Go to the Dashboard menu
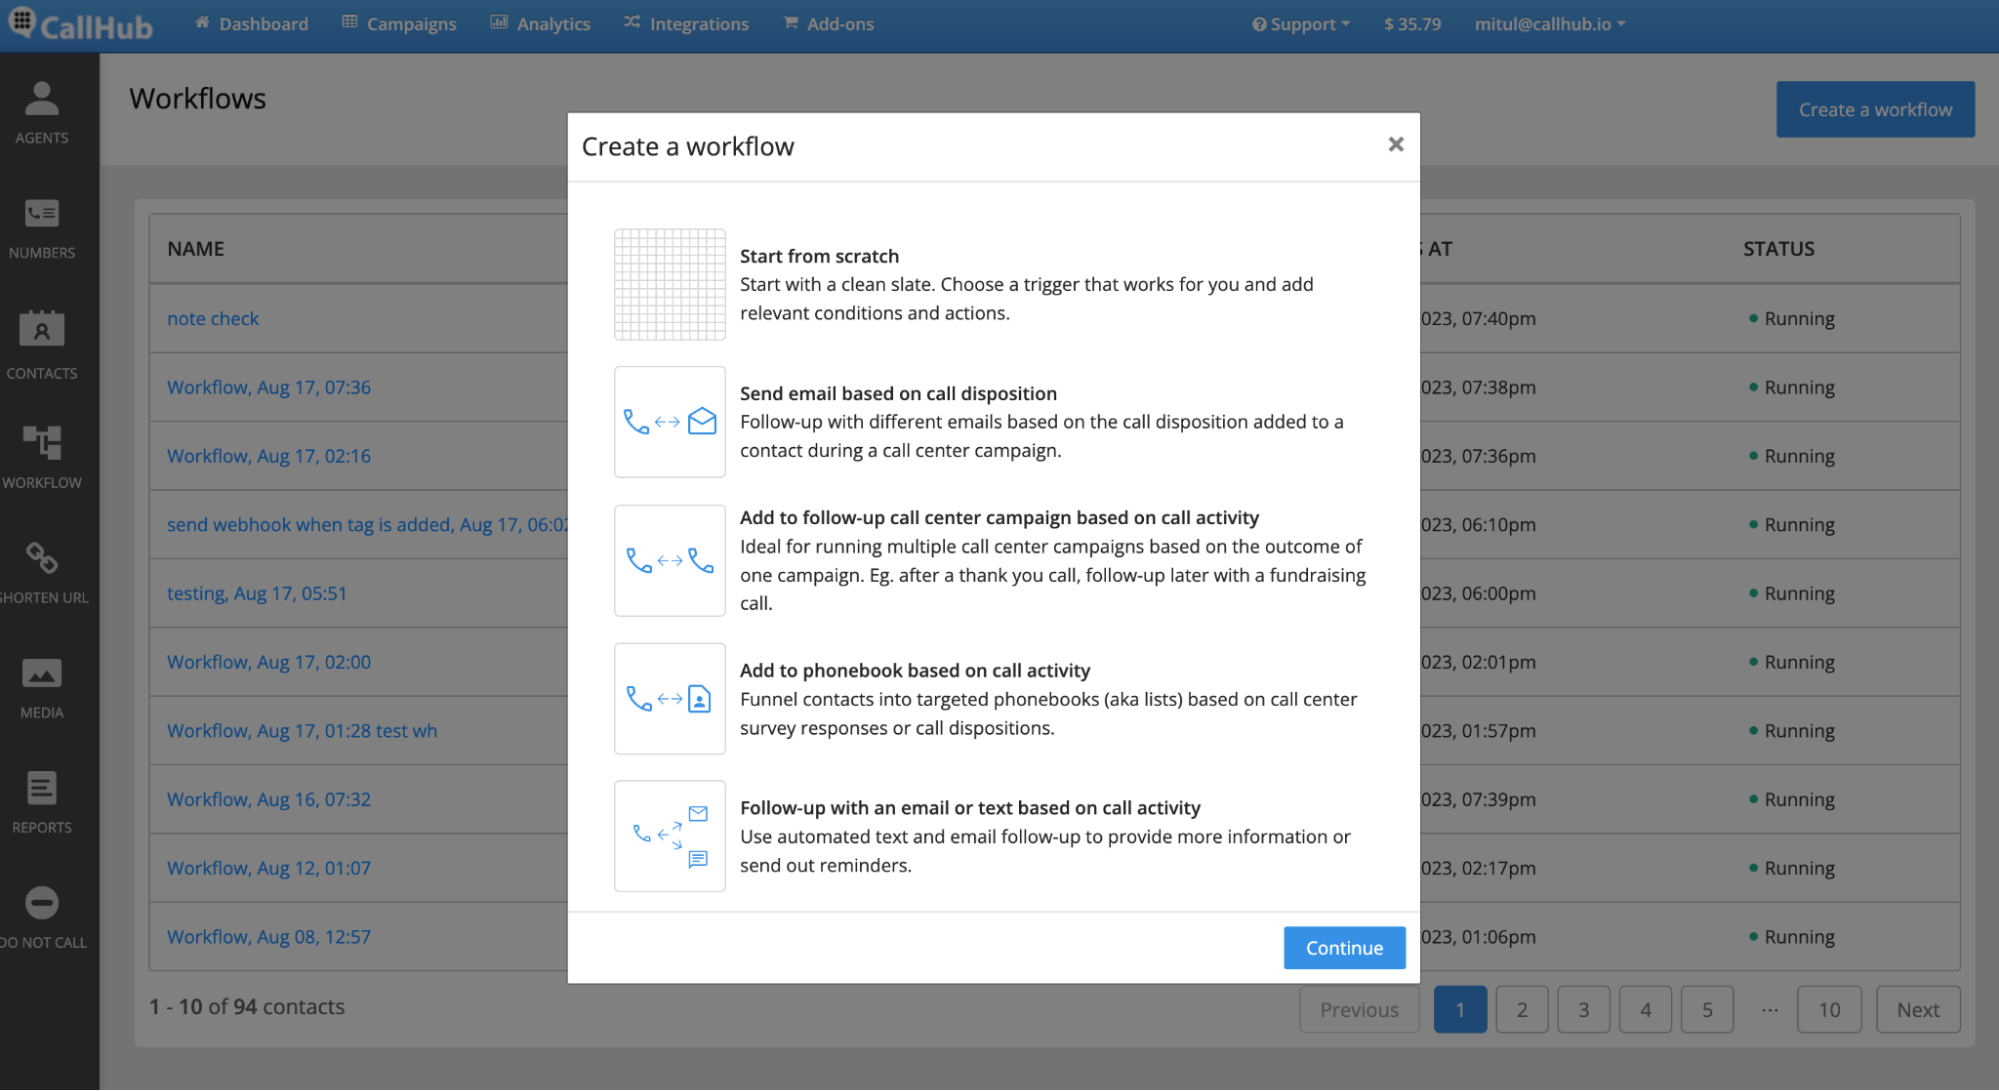The image size is (1999, 1091). pos(252,24)
